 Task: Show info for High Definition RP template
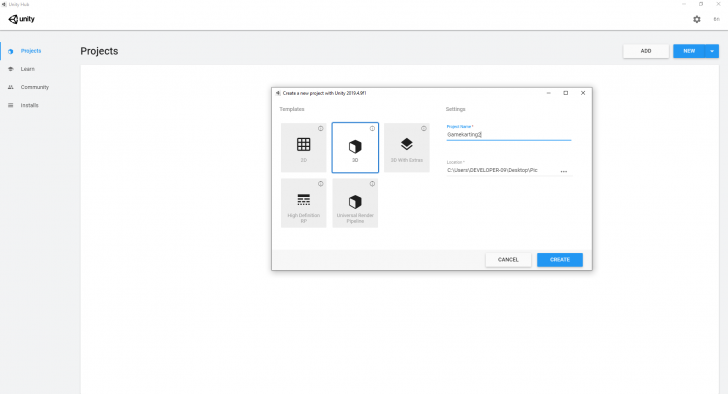click(x=320, y=184)
